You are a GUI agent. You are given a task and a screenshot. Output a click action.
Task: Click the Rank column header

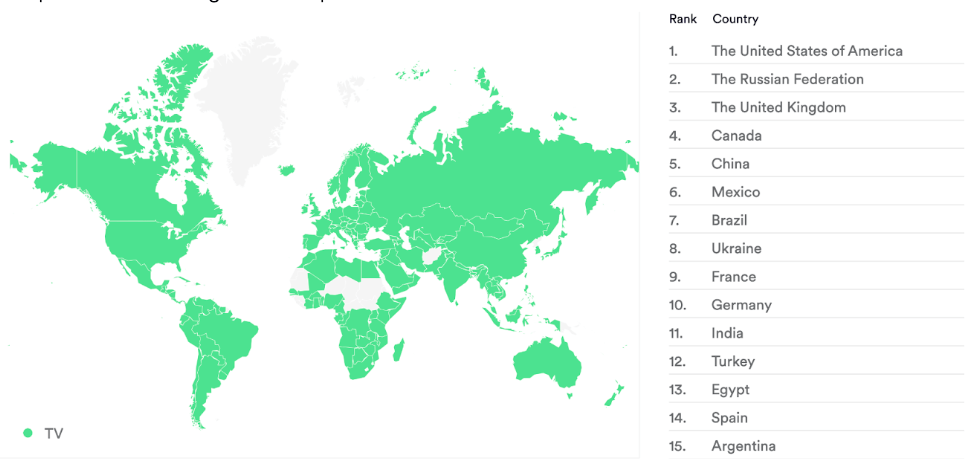683,19
